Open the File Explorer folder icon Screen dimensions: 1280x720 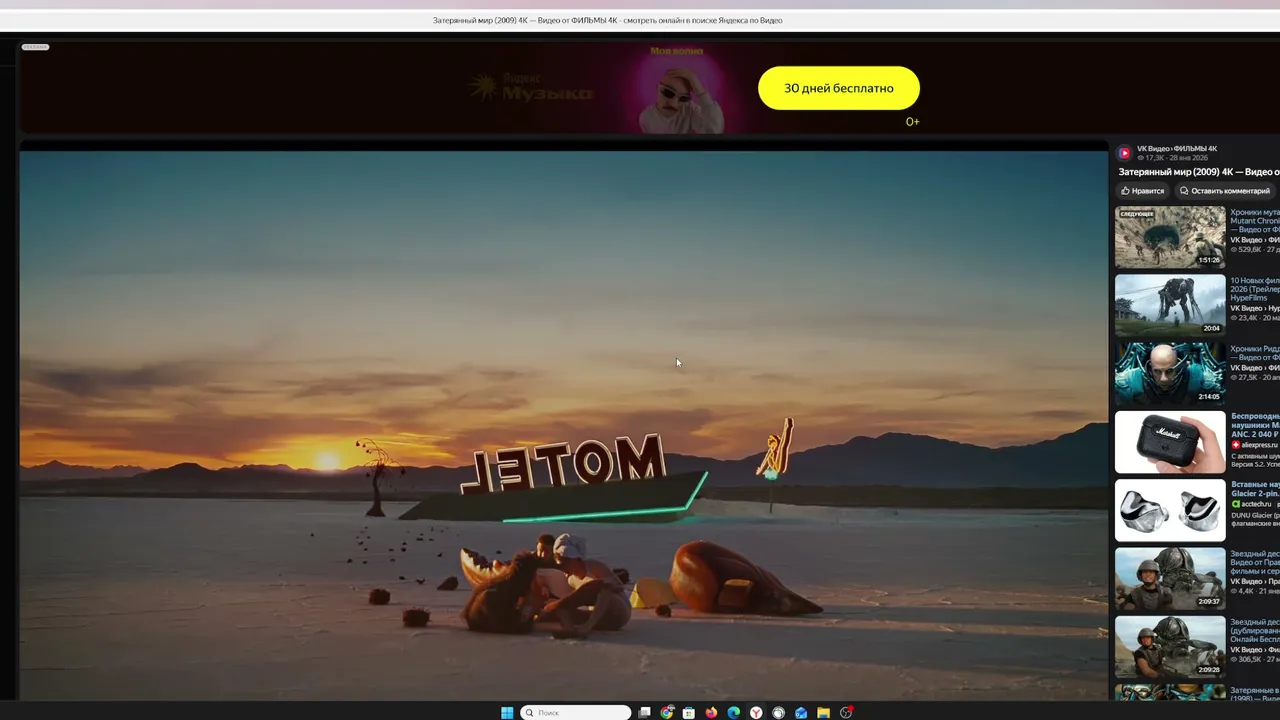(x=823, y=713)
